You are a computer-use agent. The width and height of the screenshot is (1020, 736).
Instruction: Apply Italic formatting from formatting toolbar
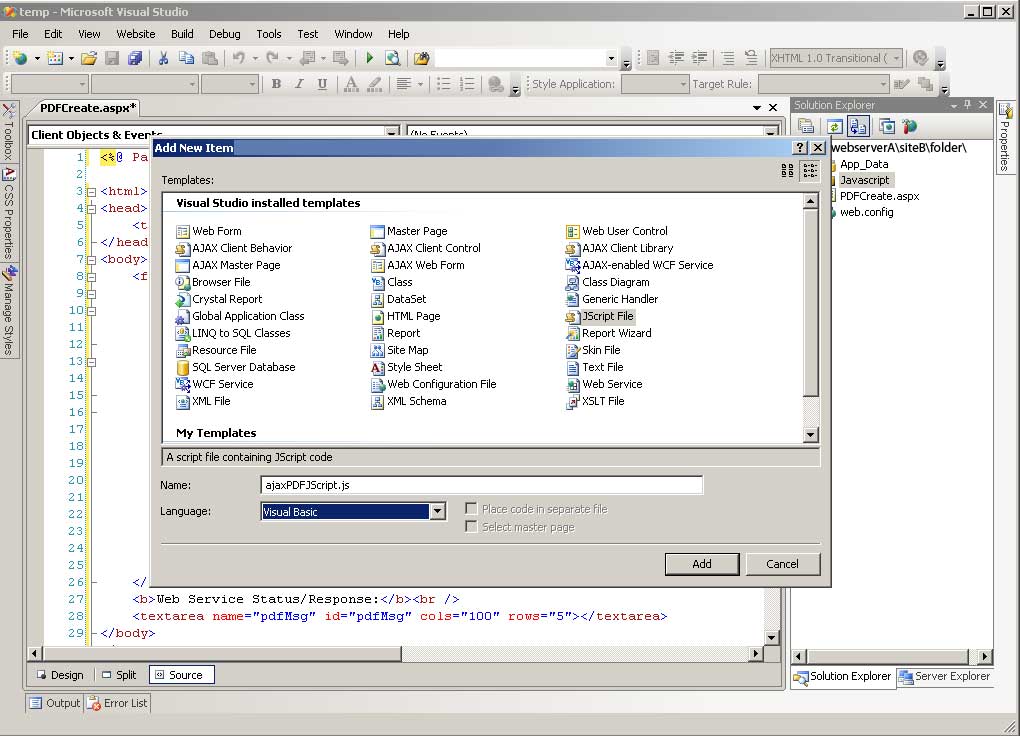(299, 84)
